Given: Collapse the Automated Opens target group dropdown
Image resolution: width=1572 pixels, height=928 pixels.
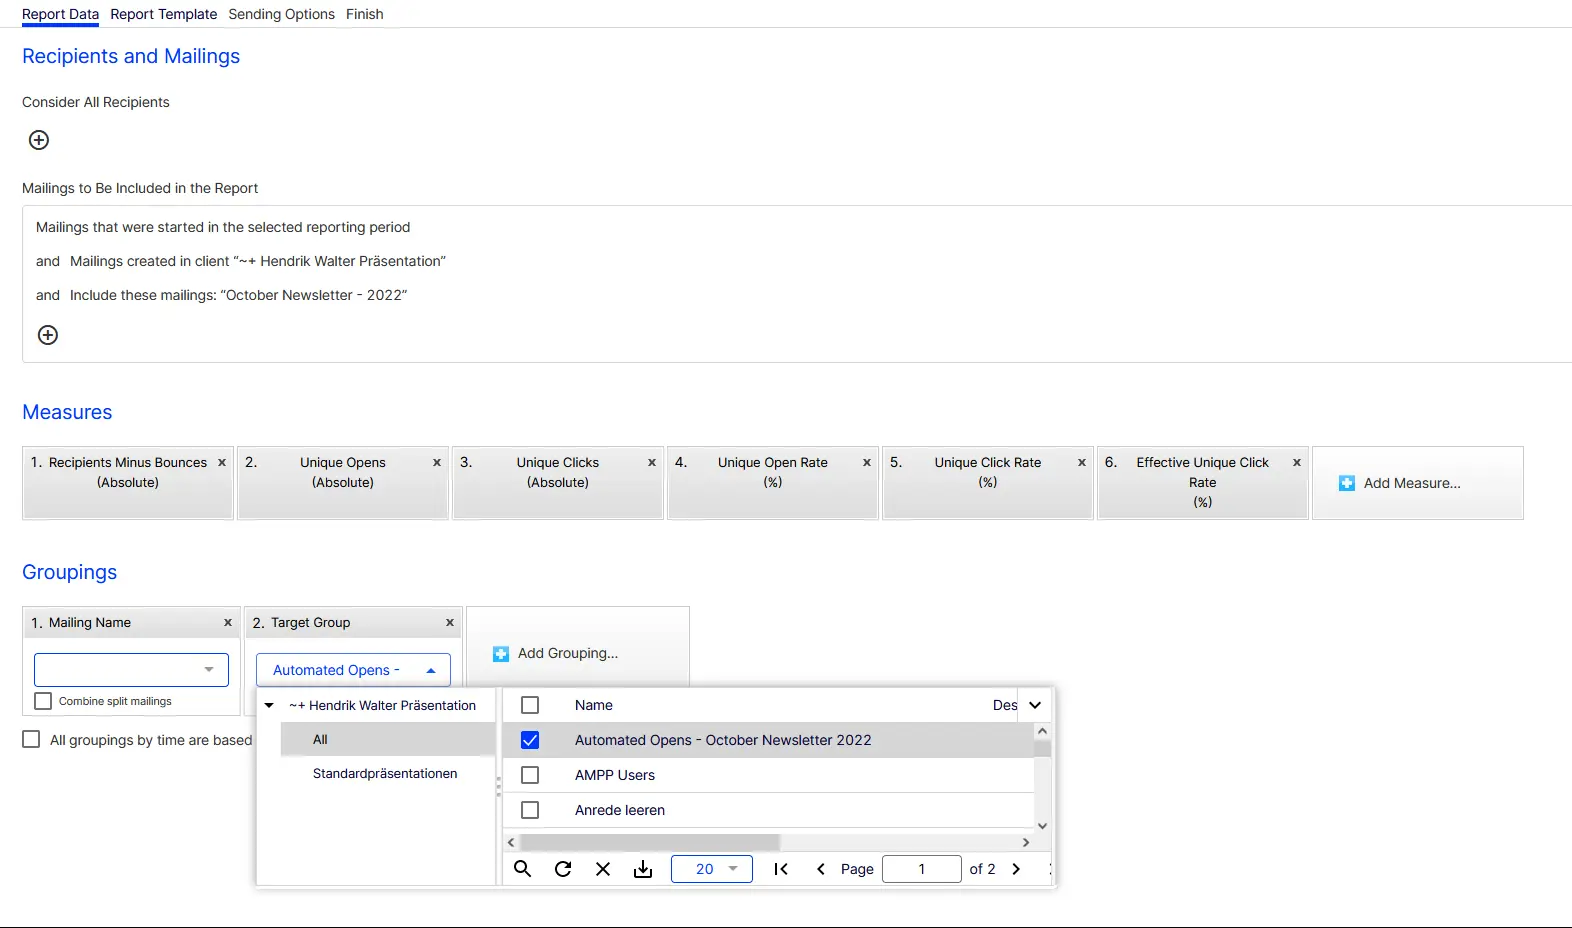Looking at the screenshot, I should point(353,670).
